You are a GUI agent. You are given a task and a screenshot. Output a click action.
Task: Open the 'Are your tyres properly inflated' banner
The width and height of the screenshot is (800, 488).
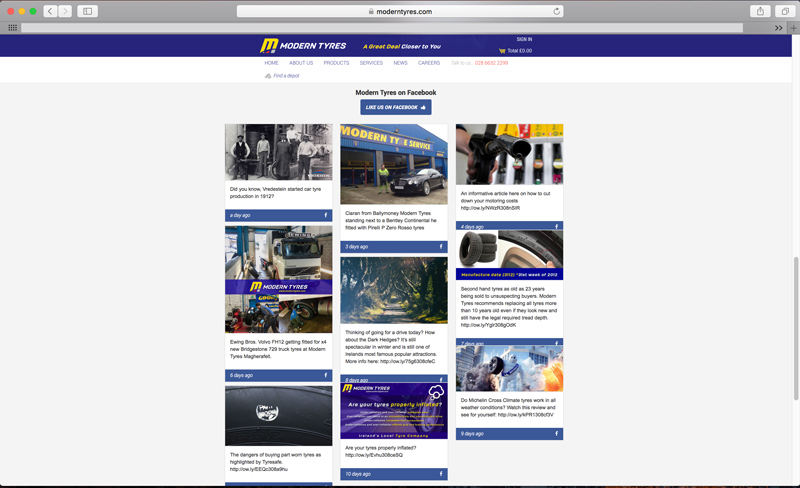pyautogui.click(x=394, y=411)
